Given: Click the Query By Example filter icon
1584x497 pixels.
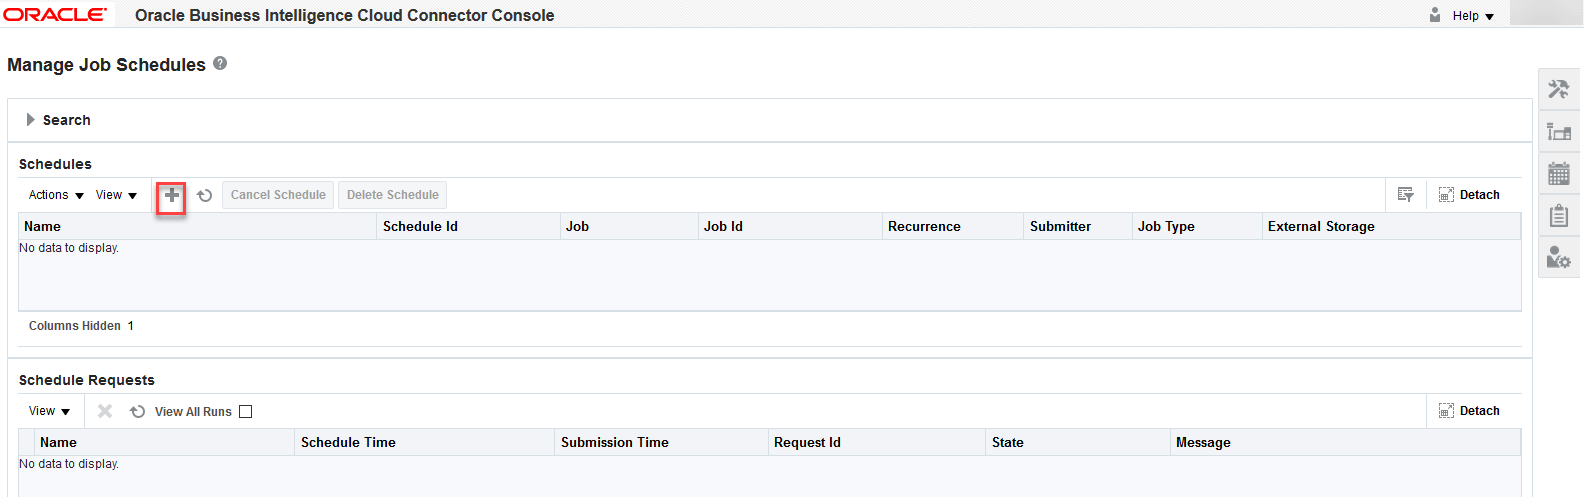Looking at the screenshot, I should (x=1405, y=195).
